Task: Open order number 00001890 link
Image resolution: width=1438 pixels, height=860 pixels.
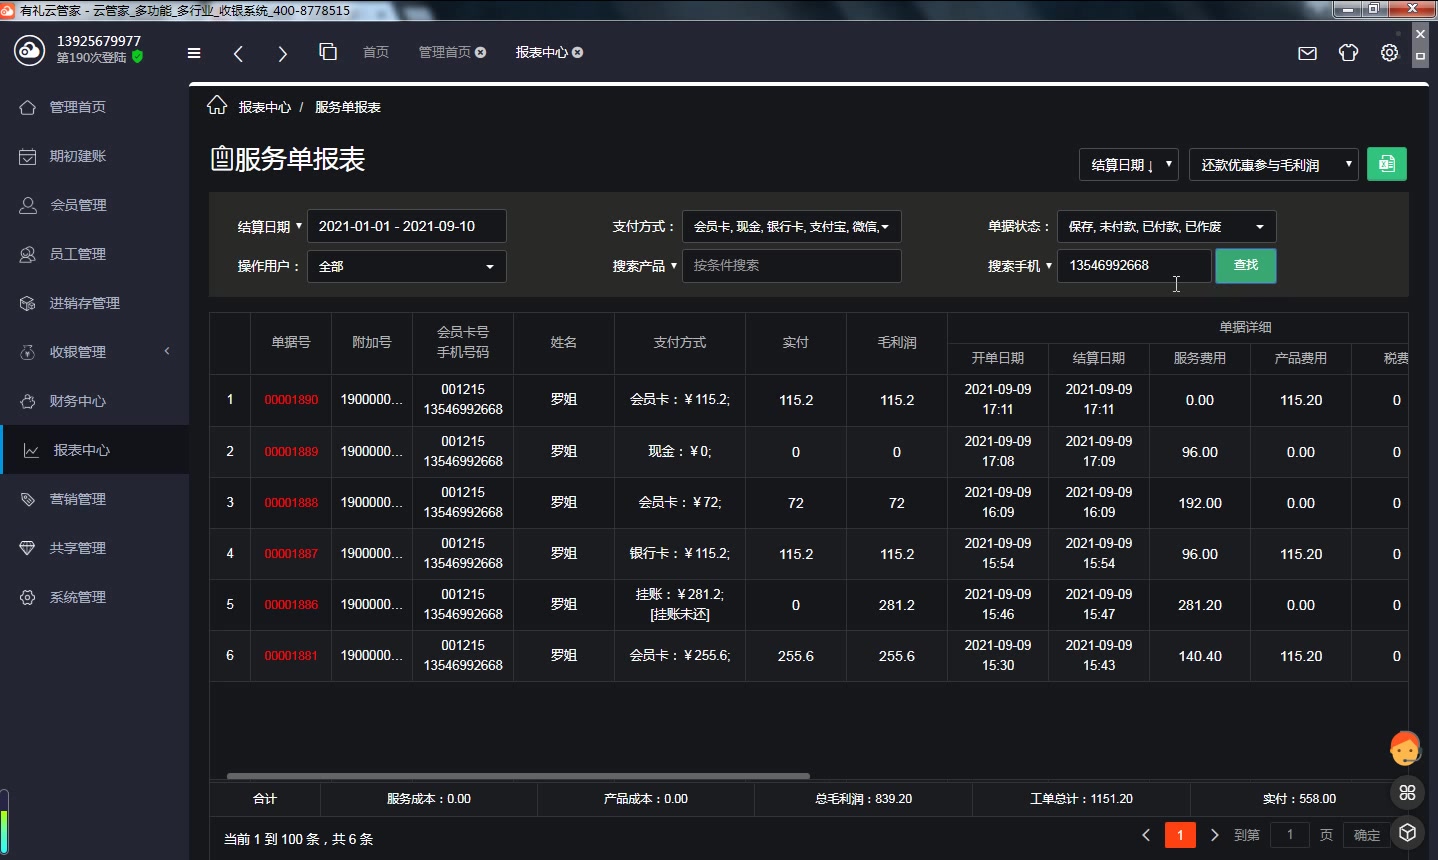Action: click(291, 399)
